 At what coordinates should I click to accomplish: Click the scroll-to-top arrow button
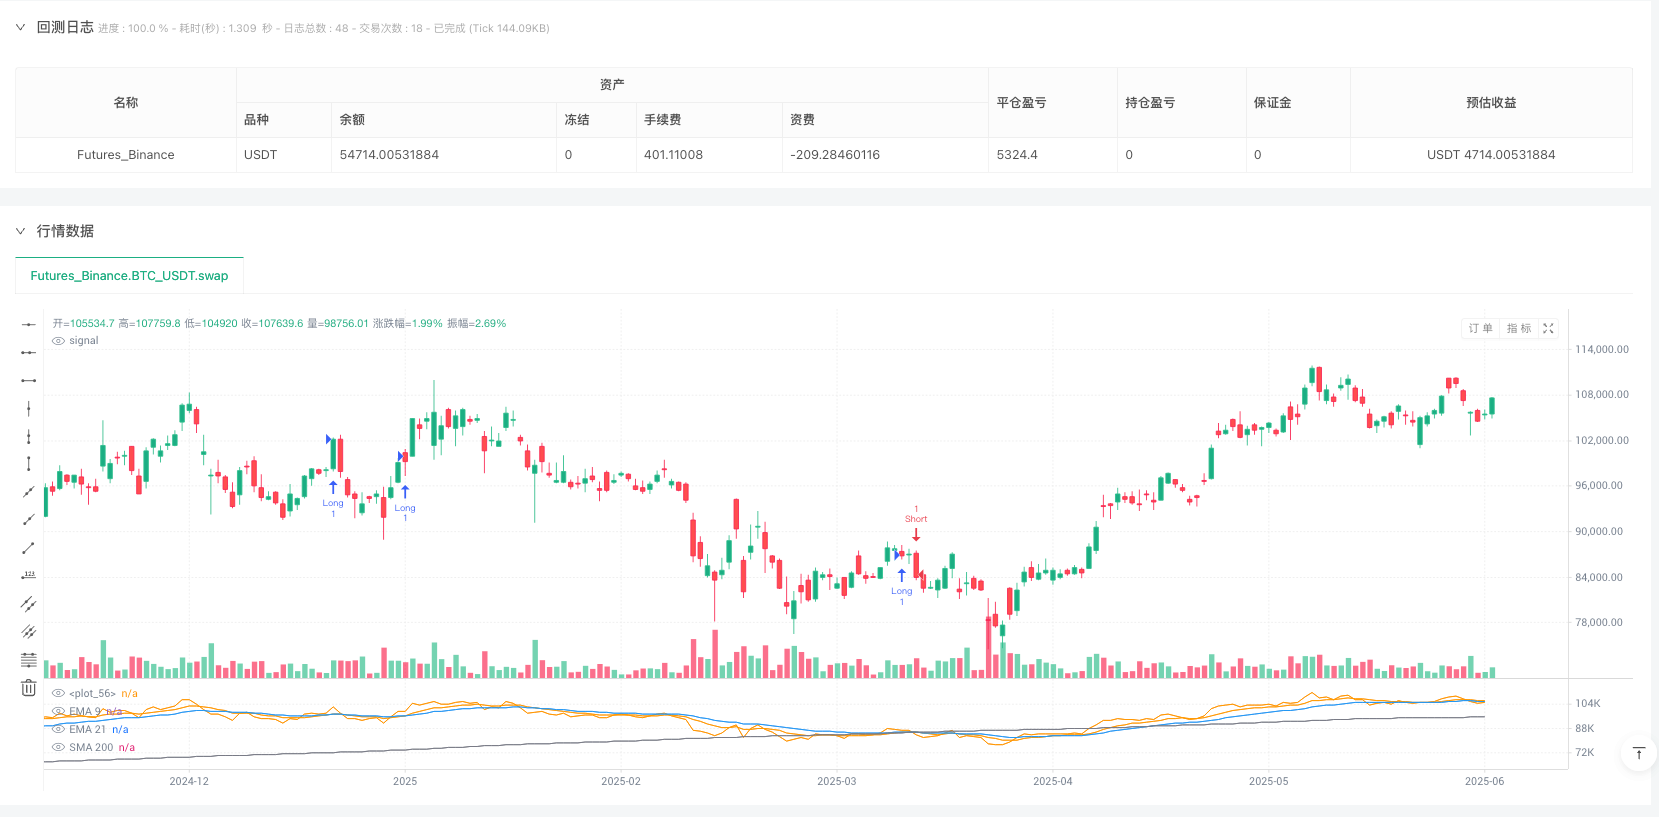pos(1638,753)
